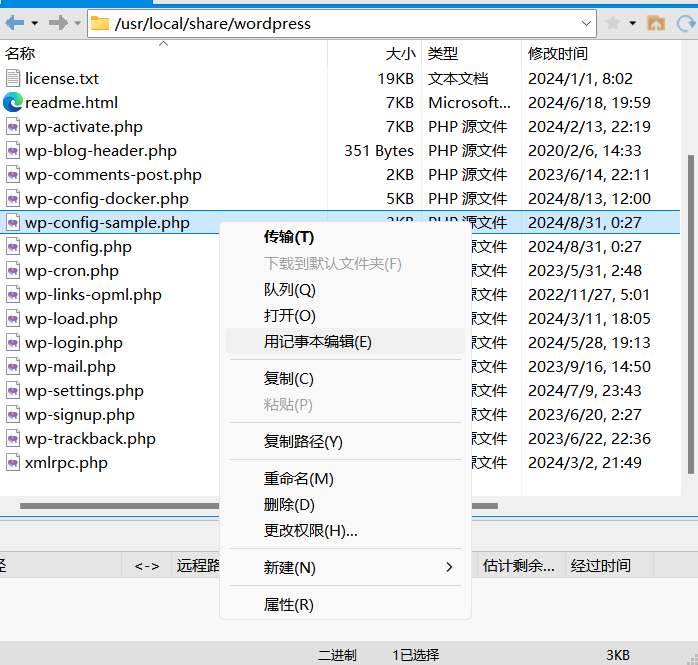Click the wp-signup.php file icon
Screen dimensions: 698x665
13,415
